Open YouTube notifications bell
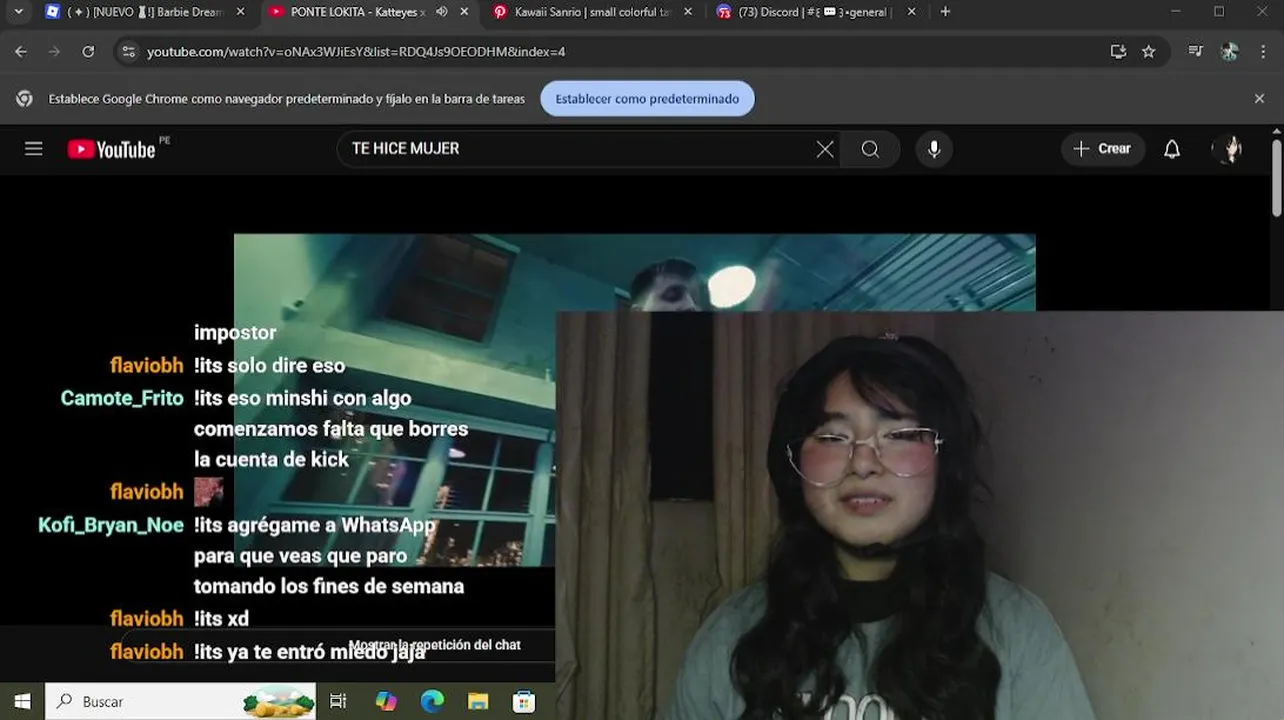This screenshot has width=1284, height=720. [1172, 149]
